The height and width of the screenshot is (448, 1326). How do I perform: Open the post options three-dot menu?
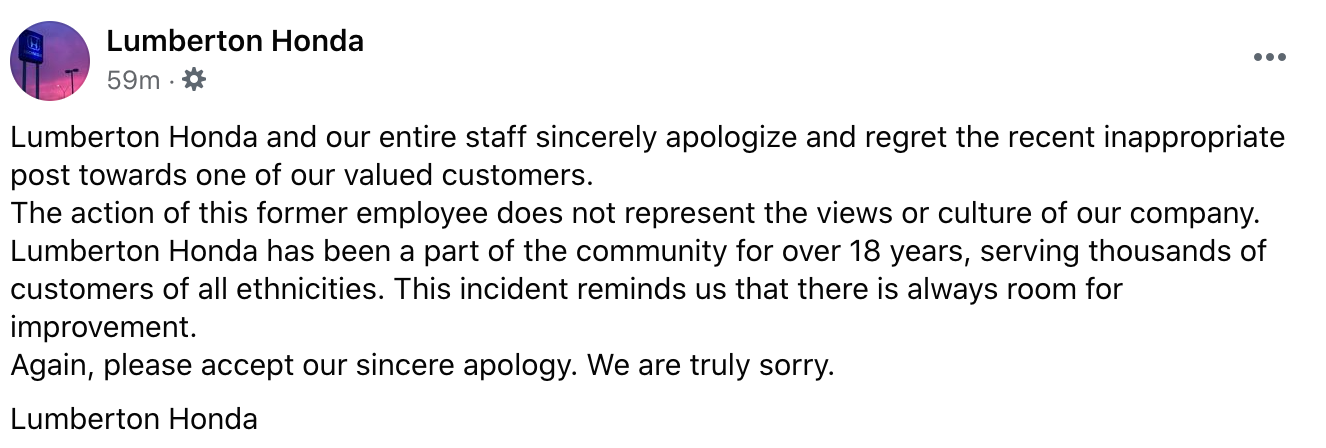click(1269, 58)
